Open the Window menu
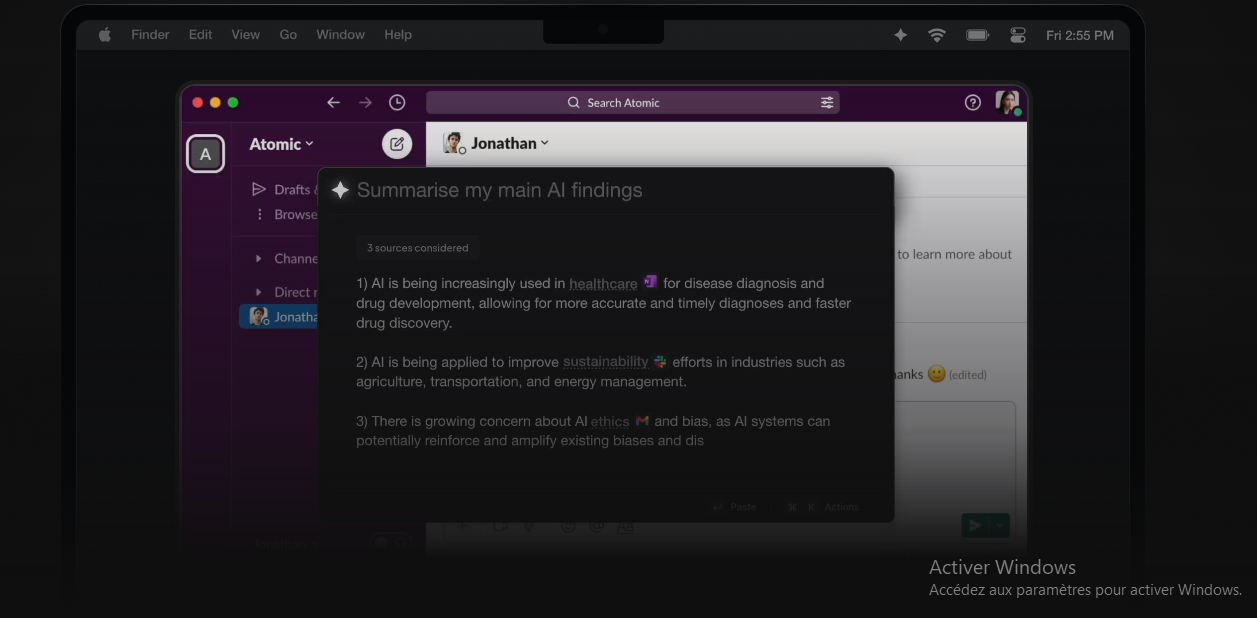 click(340, 35)
